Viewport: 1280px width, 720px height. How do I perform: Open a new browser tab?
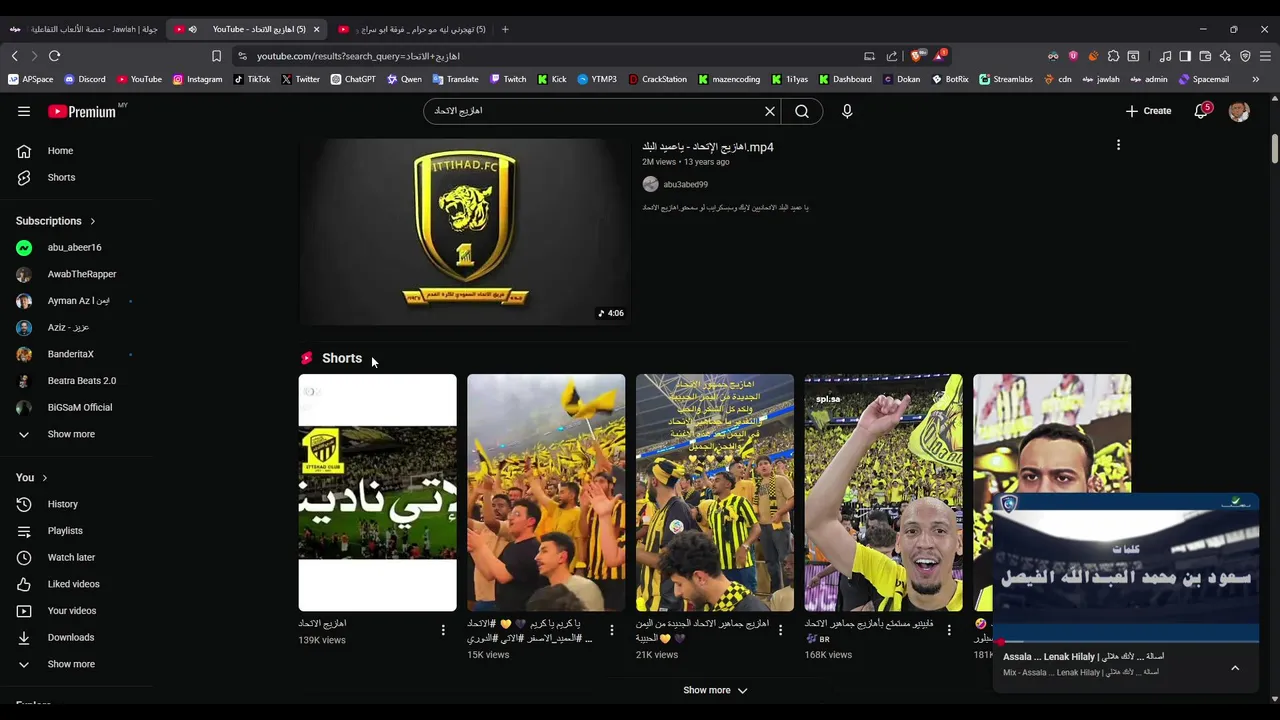tap(505, 29)
